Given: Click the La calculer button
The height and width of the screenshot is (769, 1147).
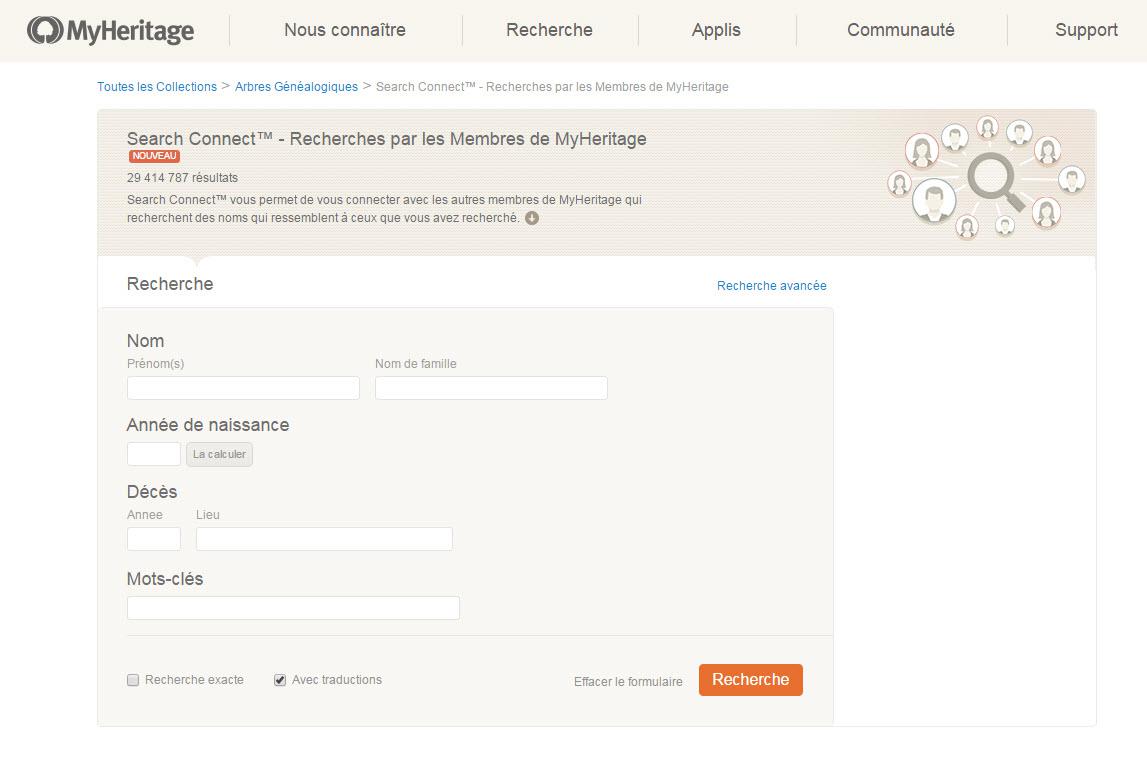Looking at the screenshot, I should click(x=219, y=454).
